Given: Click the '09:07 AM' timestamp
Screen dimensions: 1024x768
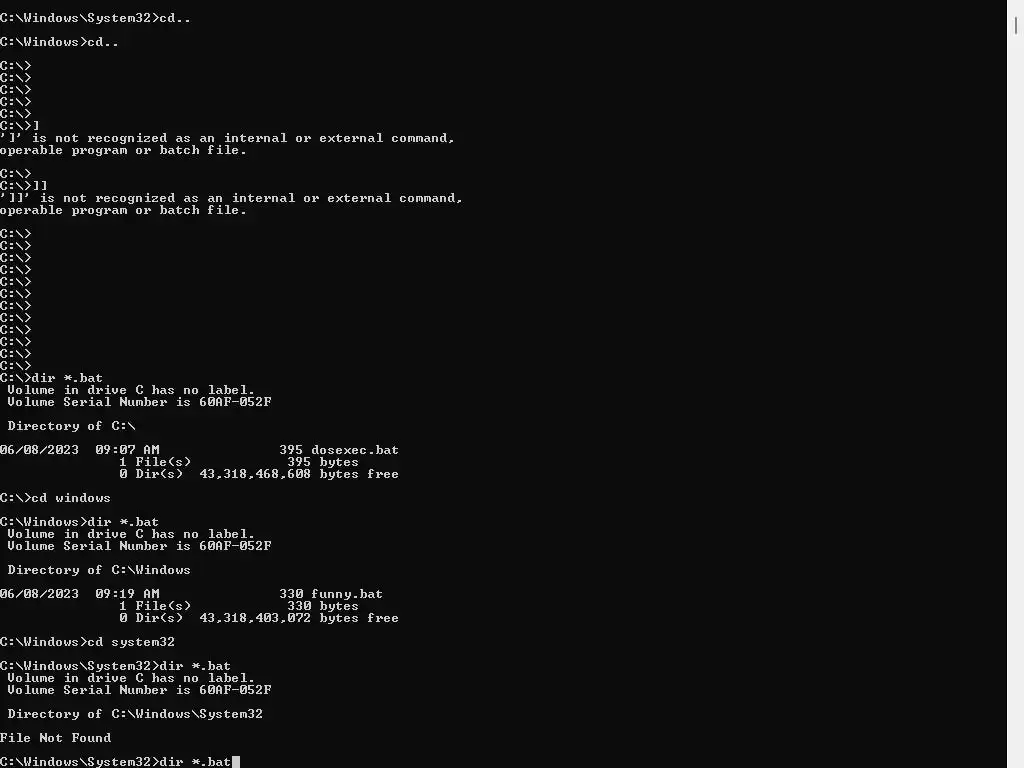Looking at the screenshot, I should click(127, 450).
